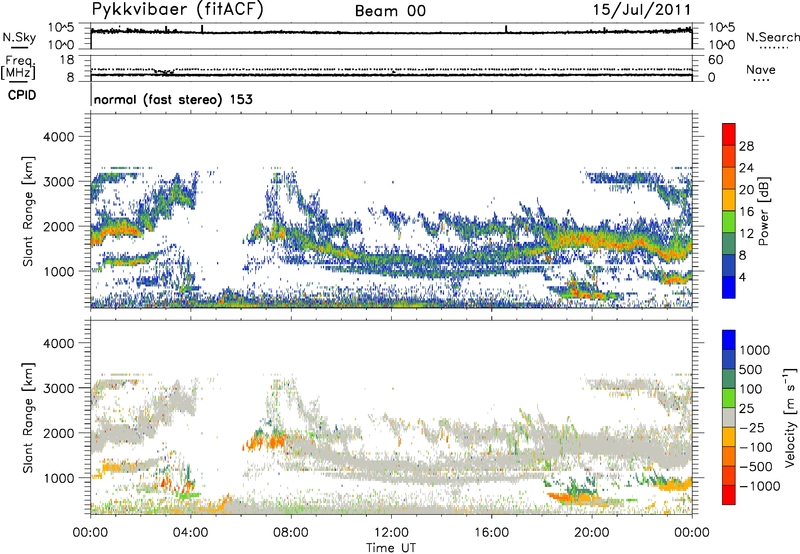This screenshot has width=800, height=554.
Task: Click '2000' tick on velocity panel range axis
Action: [x=58, y=433]
